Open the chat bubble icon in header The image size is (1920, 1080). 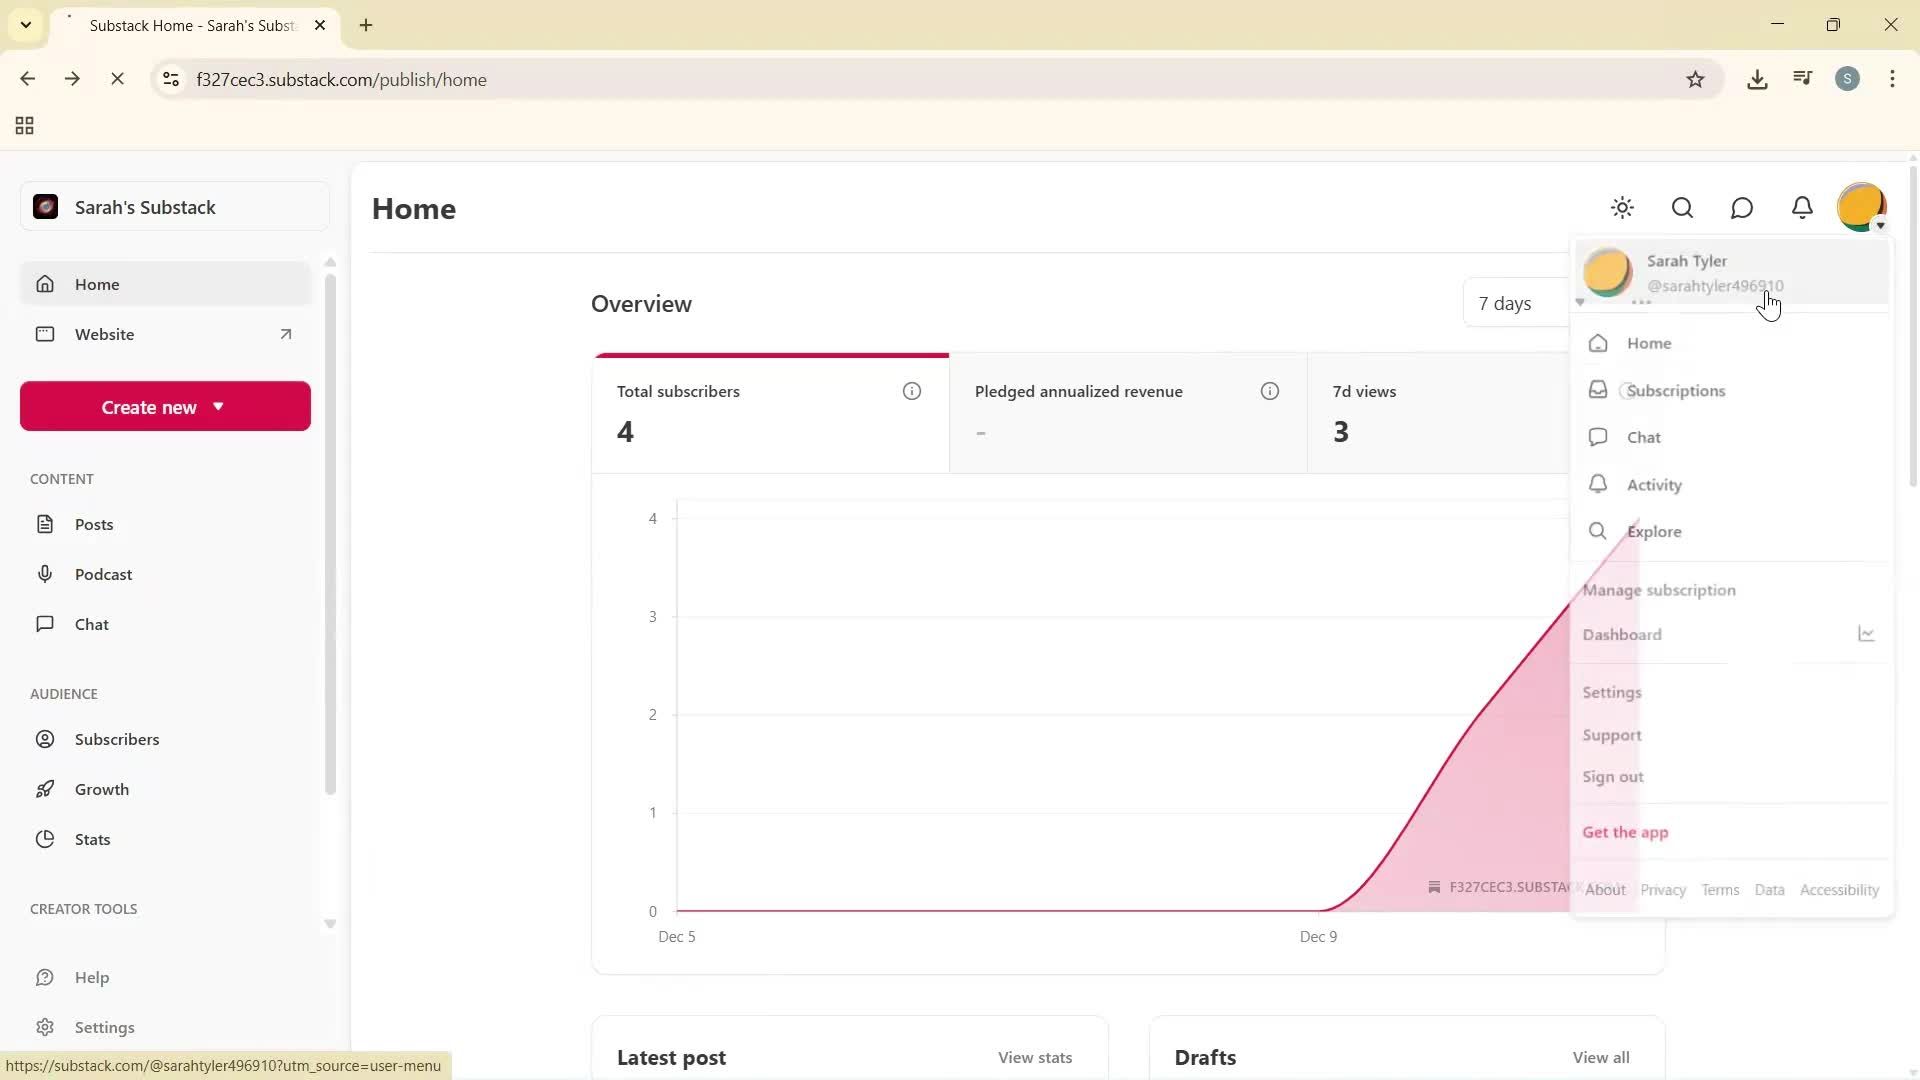click(1742, 208)
